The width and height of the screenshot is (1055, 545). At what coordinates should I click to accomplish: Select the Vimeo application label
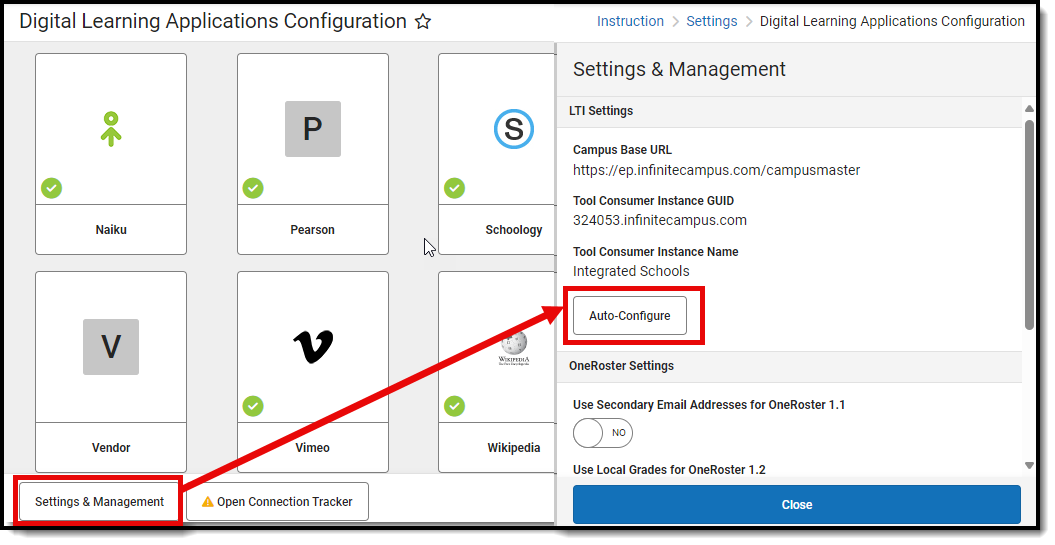click(313, 448)
